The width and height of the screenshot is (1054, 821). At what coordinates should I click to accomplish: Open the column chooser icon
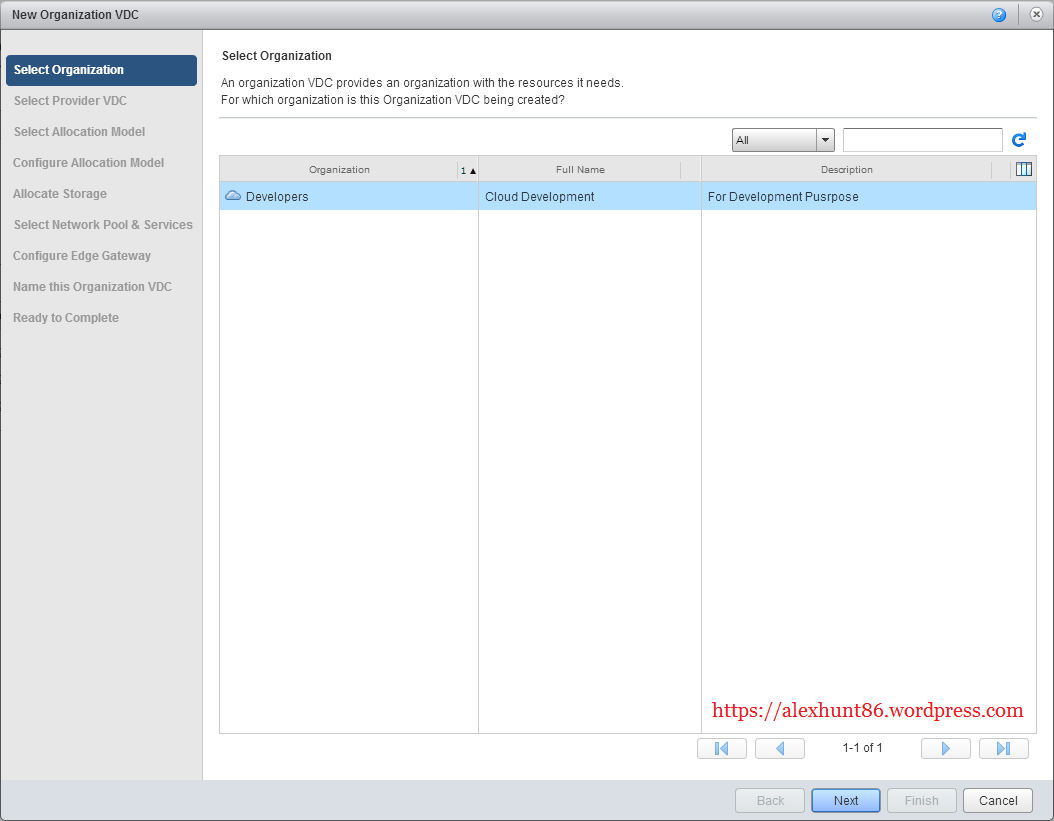click(x=1023, y=170)
